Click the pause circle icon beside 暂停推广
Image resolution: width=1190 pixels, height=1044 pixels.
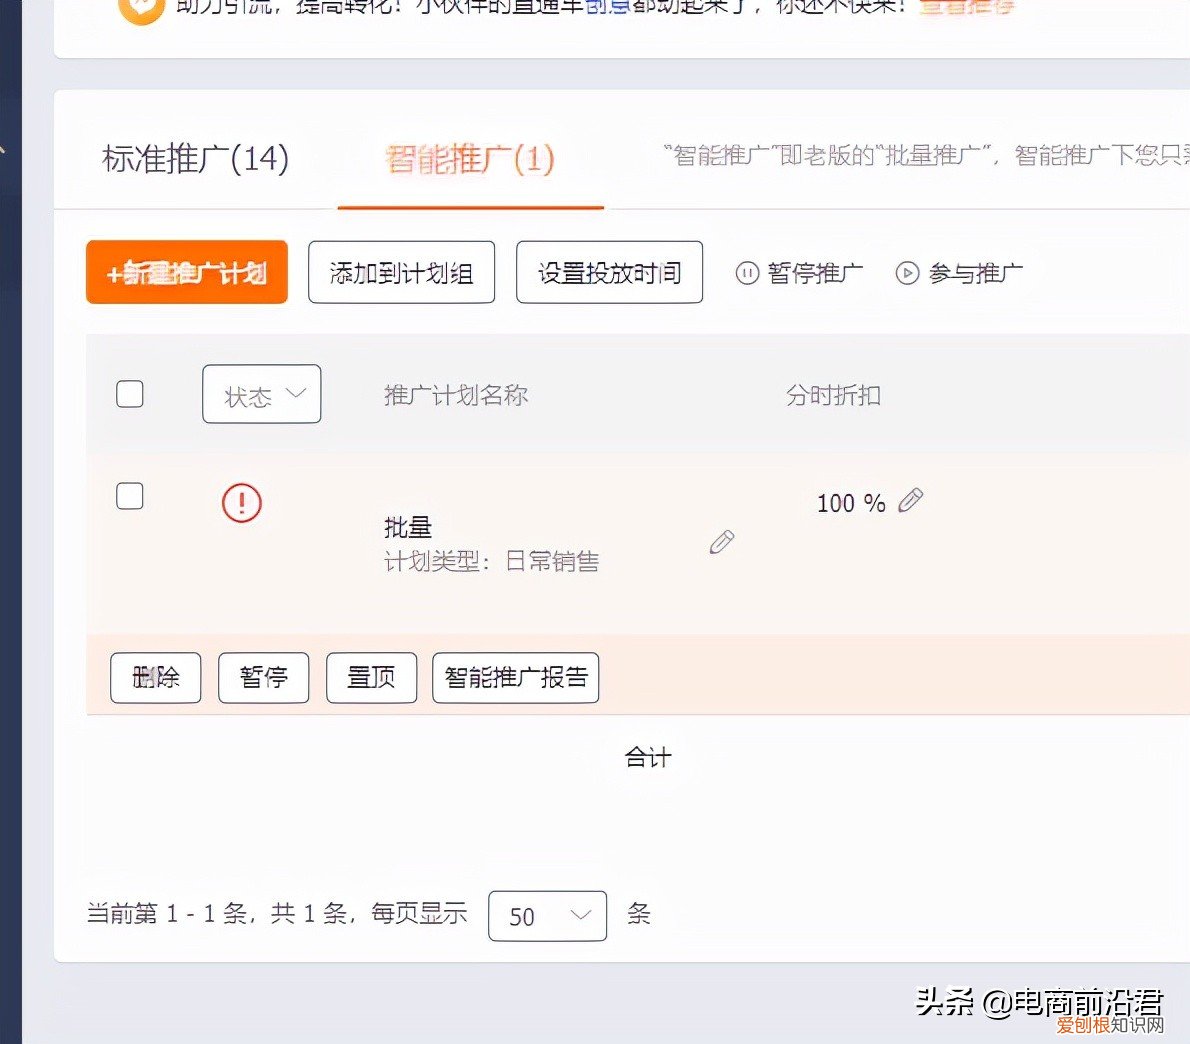(x=747, y=273)
